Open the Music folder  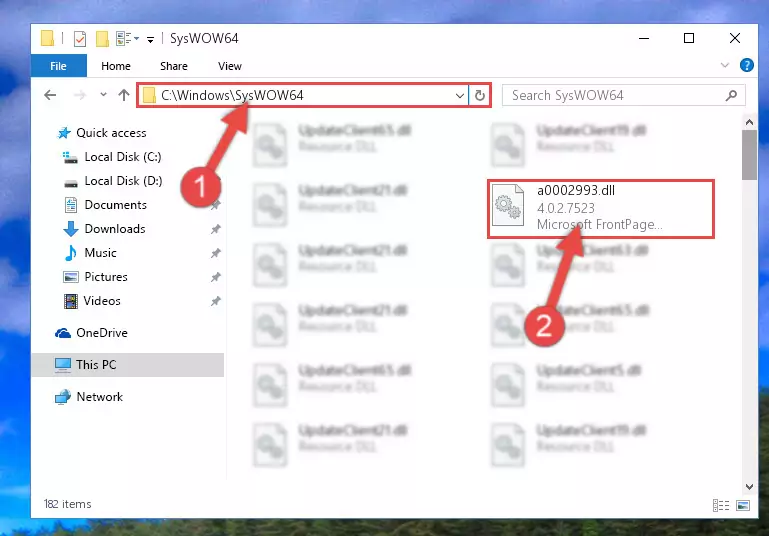[100, 253]
